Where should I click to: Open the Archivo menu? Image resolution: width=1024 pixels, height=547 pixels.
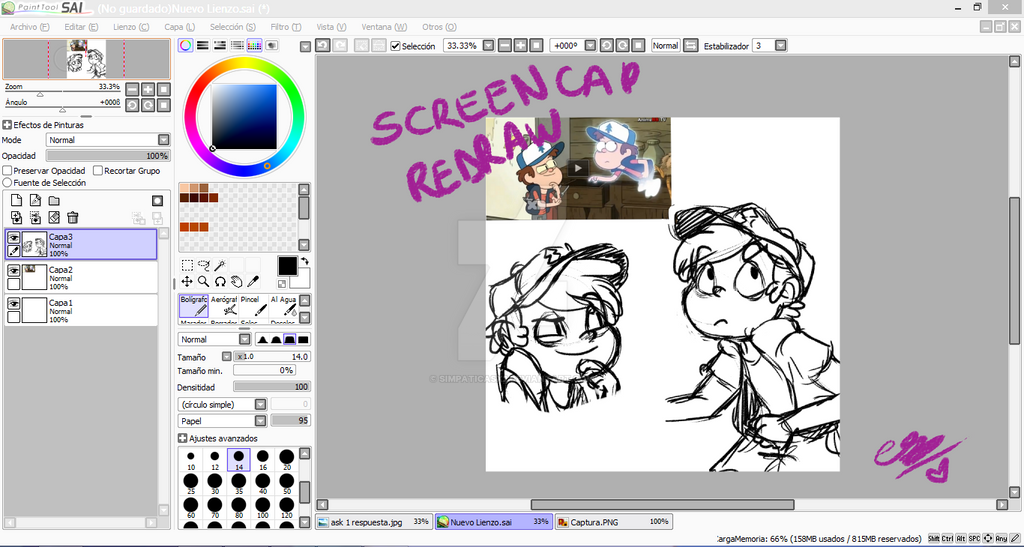coord(29,27)
